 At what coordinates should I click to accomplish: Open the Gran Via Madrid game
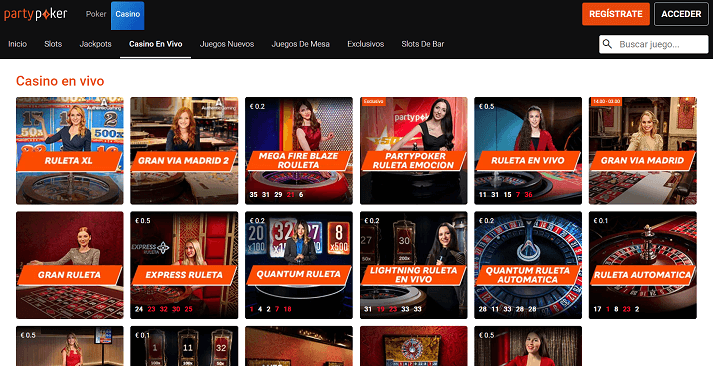click(643, 150)
